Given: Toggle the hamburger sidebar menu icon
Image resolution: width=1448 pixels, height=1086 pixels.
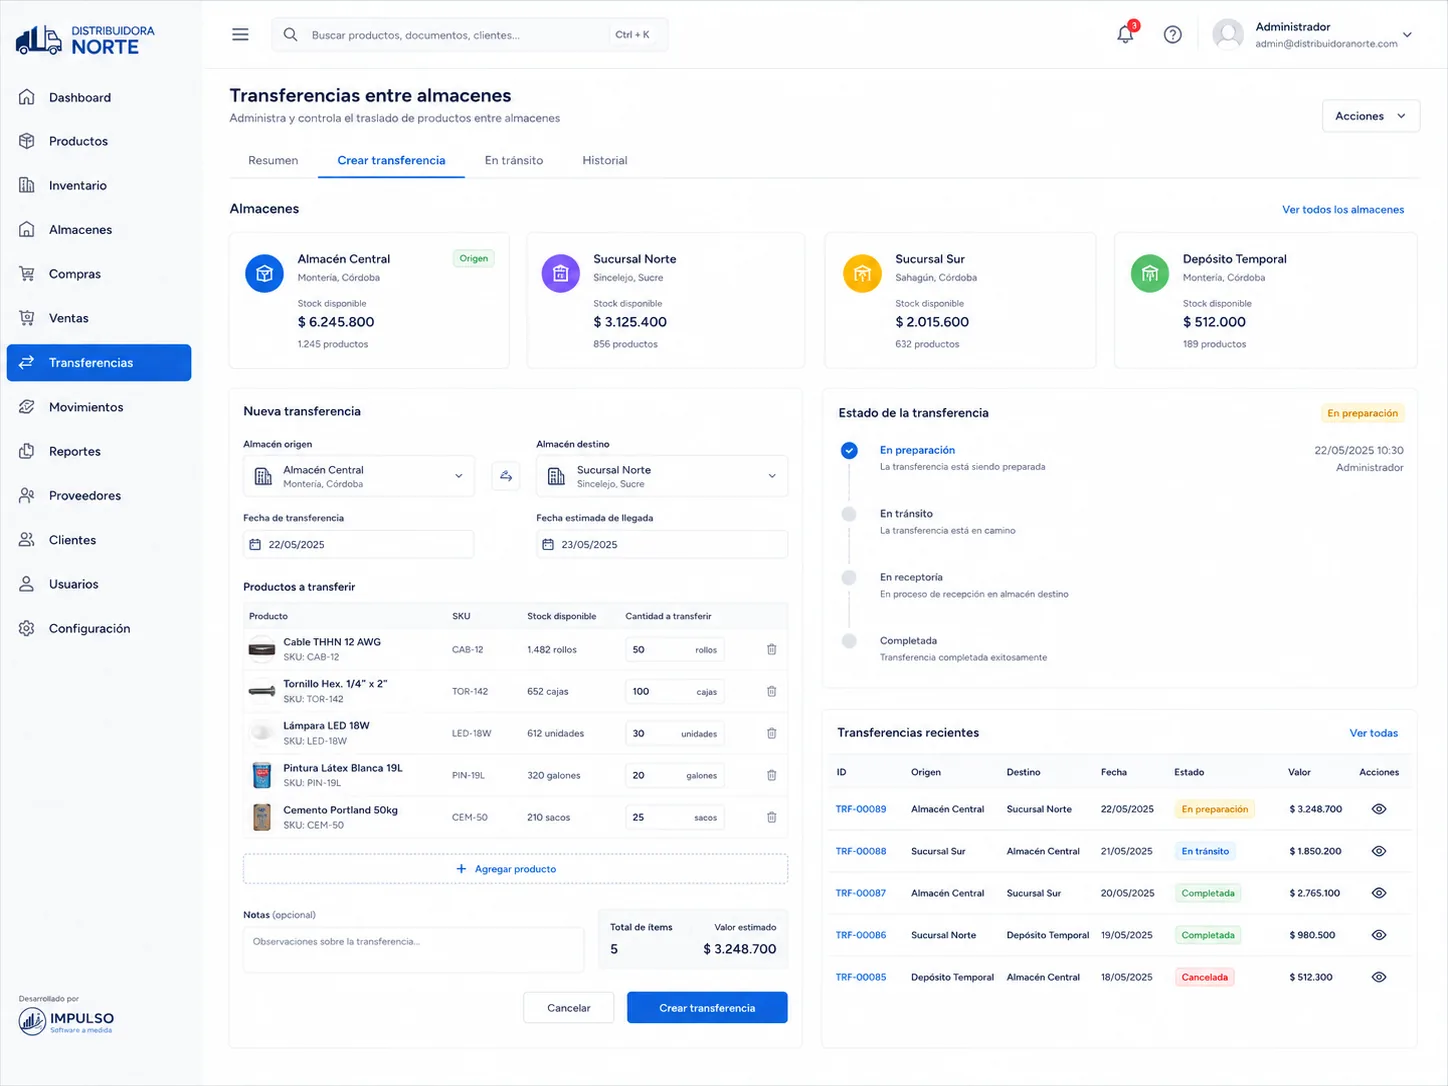Looking at the screenshot, I should tap(240, 35).
